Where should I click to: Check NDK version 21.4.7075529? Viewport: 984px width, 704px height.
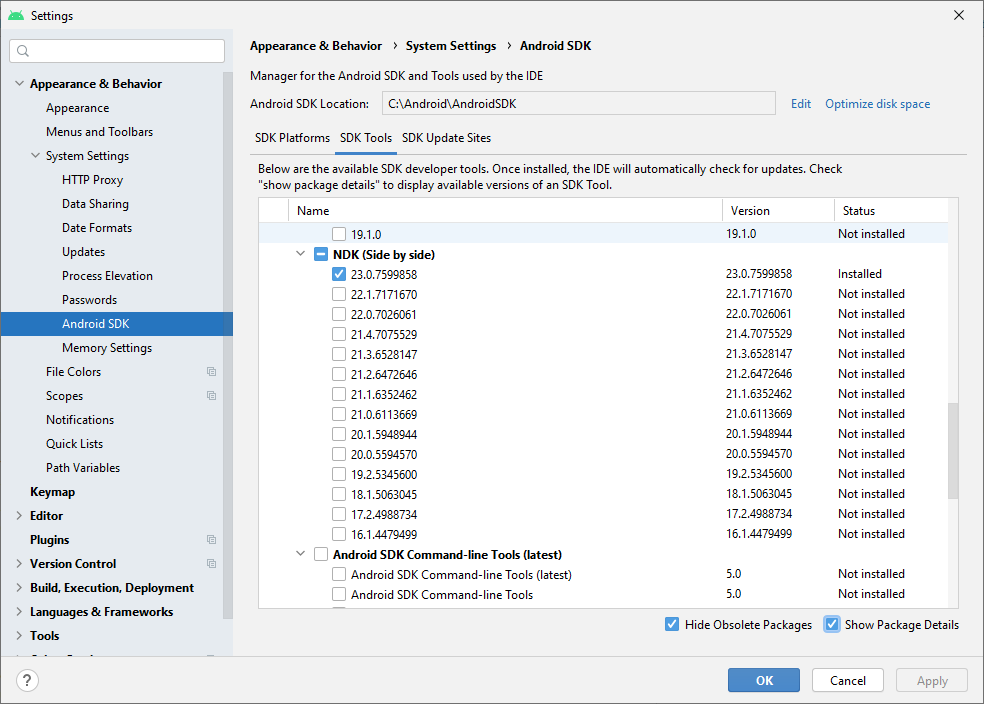pos(339,334)
